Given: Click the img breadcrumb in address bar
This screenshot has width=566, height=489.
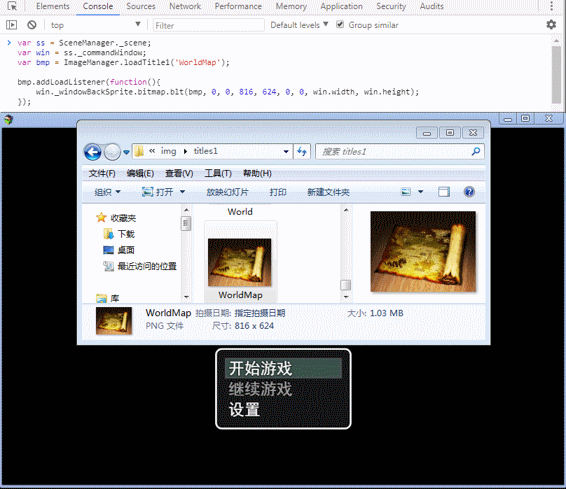Looking at the screenshot, I should (168, 151).
